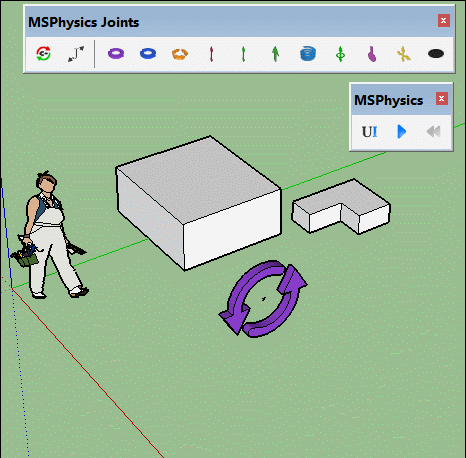Click the gray axes arrow tool icon

click(76, 54)
